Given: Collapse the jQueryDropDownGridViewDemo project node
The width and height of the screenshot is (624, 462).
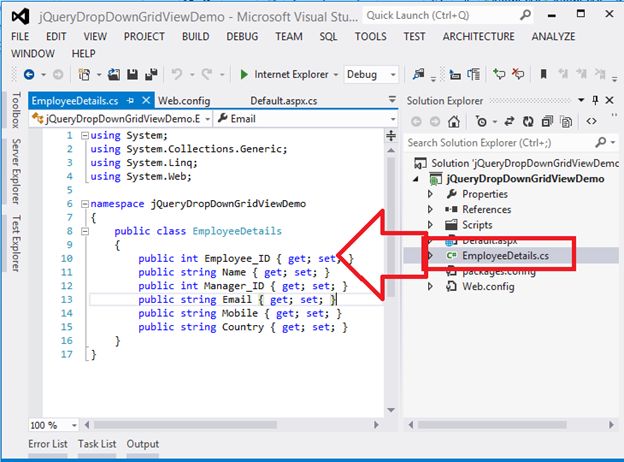Looking at the screenshot, I should (416, 179).
